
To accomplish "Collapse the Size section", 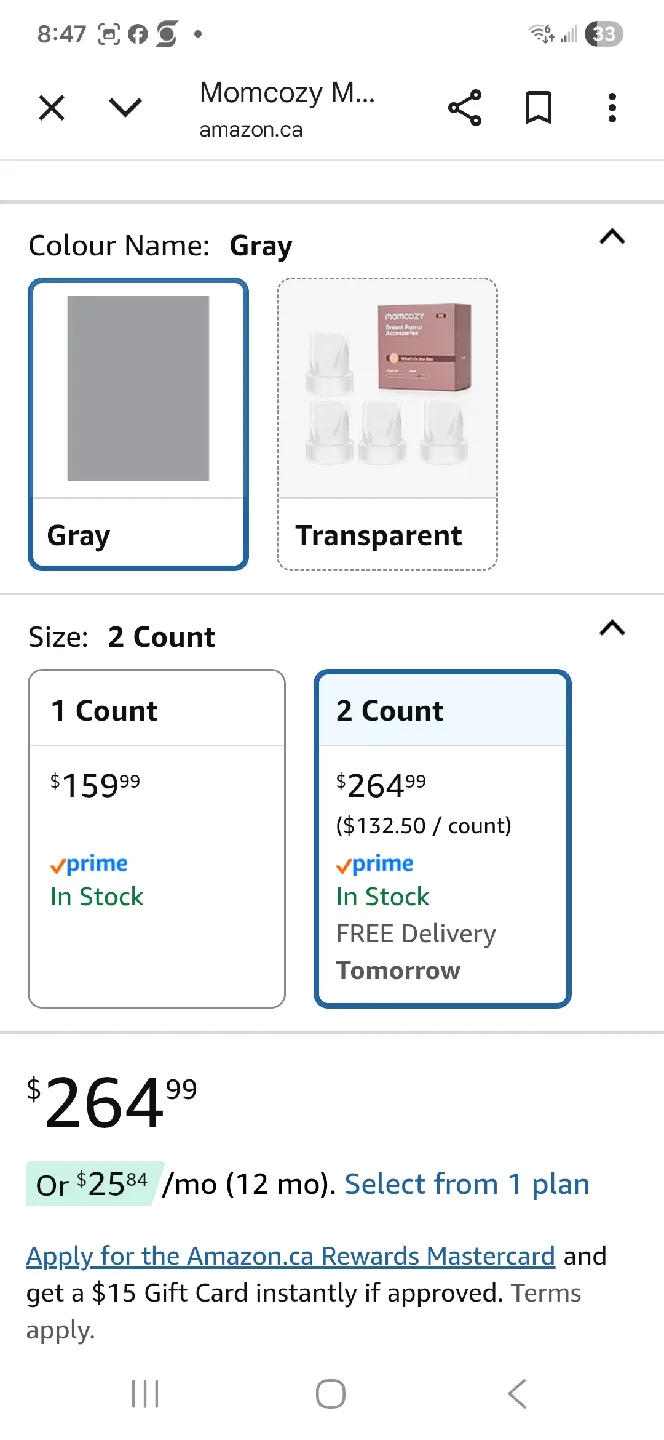I will click(612, 629).
